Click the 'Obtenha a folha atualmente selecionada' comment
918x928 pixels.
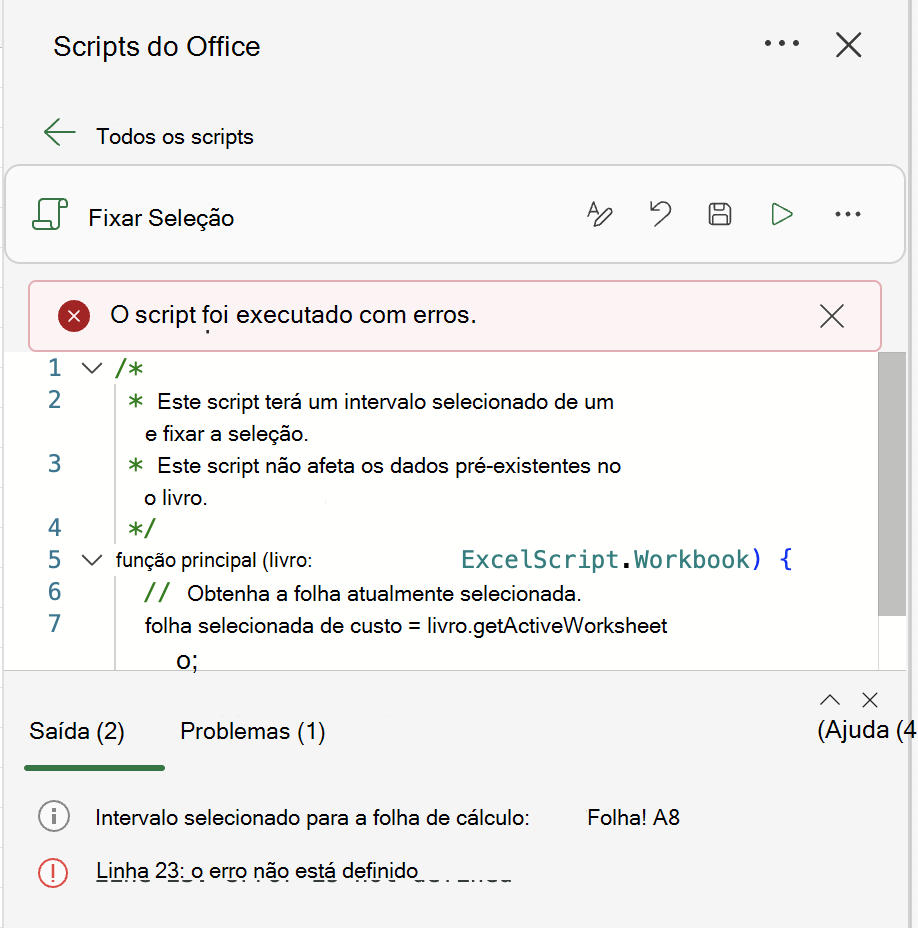pyautogui.click(x=384, y=594)
